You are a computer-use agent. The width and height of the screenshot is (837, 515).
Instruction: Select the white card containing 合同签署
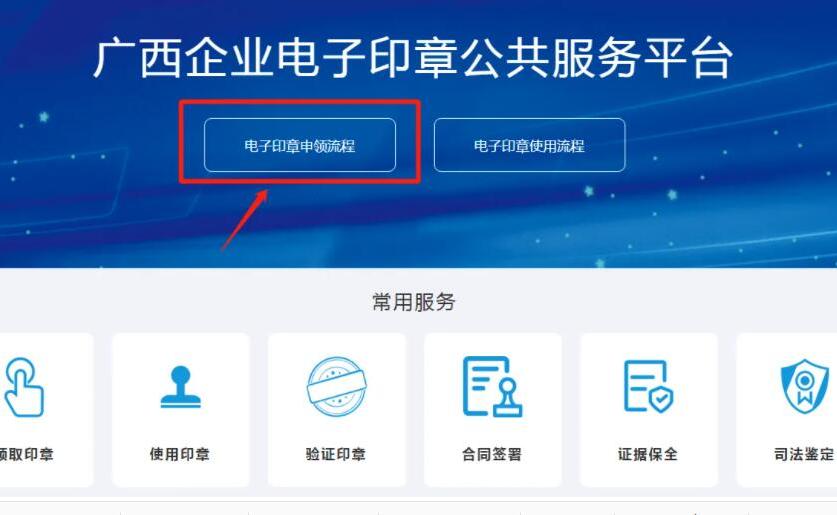click(493, 410)
